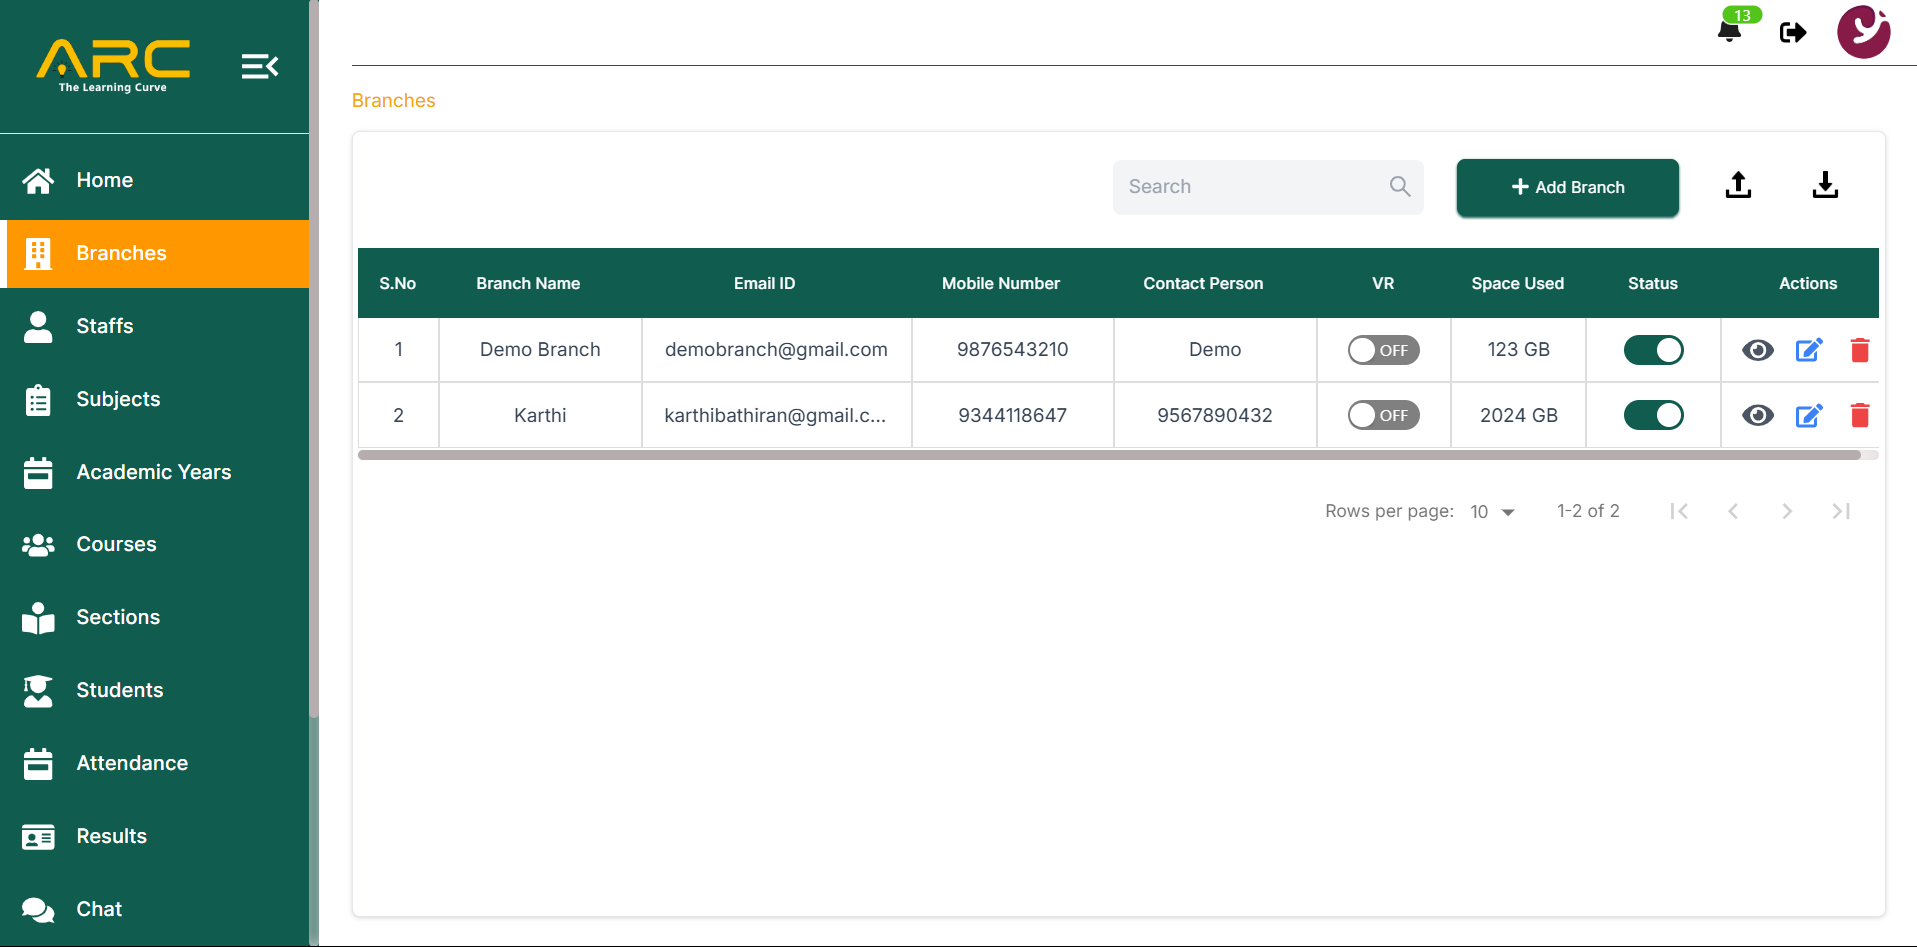Click the upload icon beside Add Branch
1917x947 pixels.
[1738, 186]
